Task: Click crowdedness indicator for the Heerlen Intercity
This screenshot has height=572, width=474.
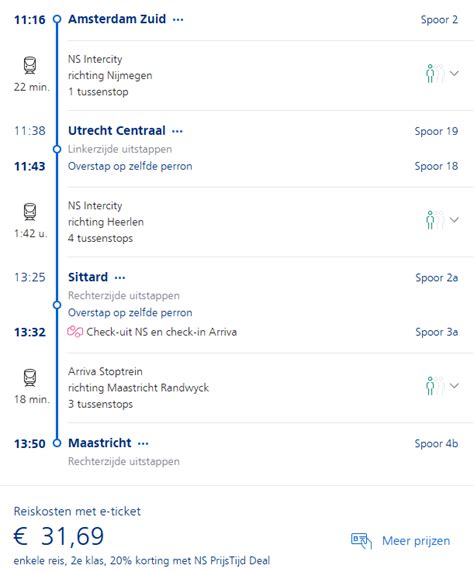Action: click(435, 220)
